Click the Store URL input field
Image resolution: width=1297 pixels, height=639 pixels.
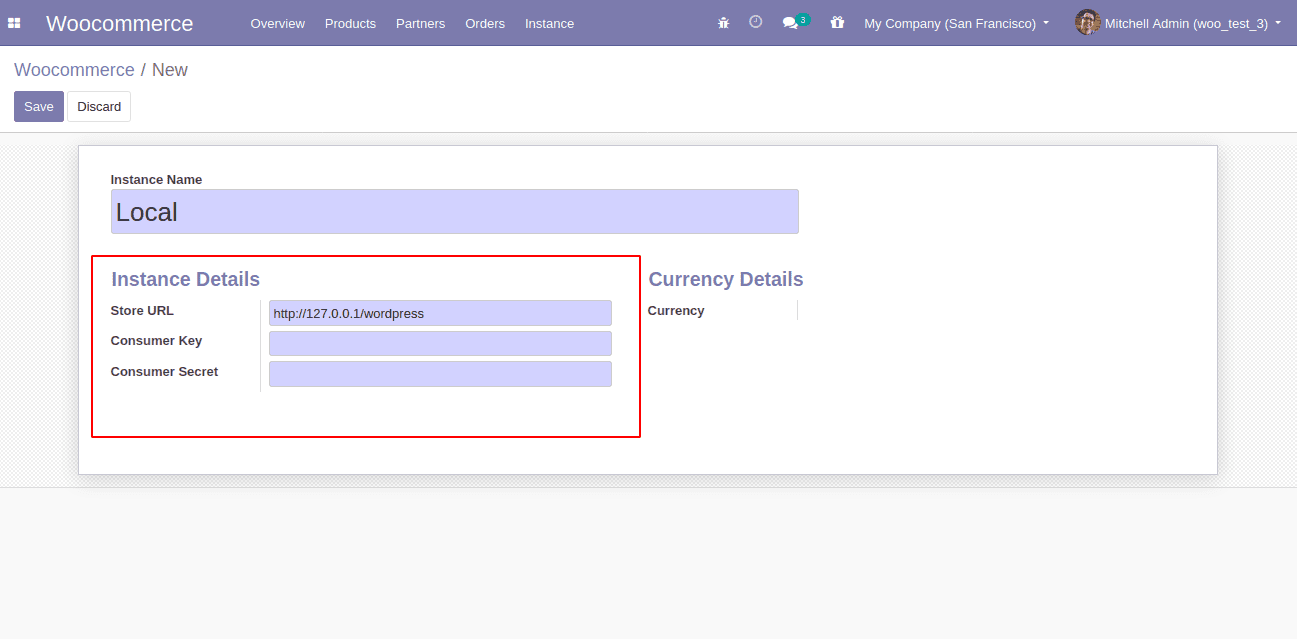(440, 313)
